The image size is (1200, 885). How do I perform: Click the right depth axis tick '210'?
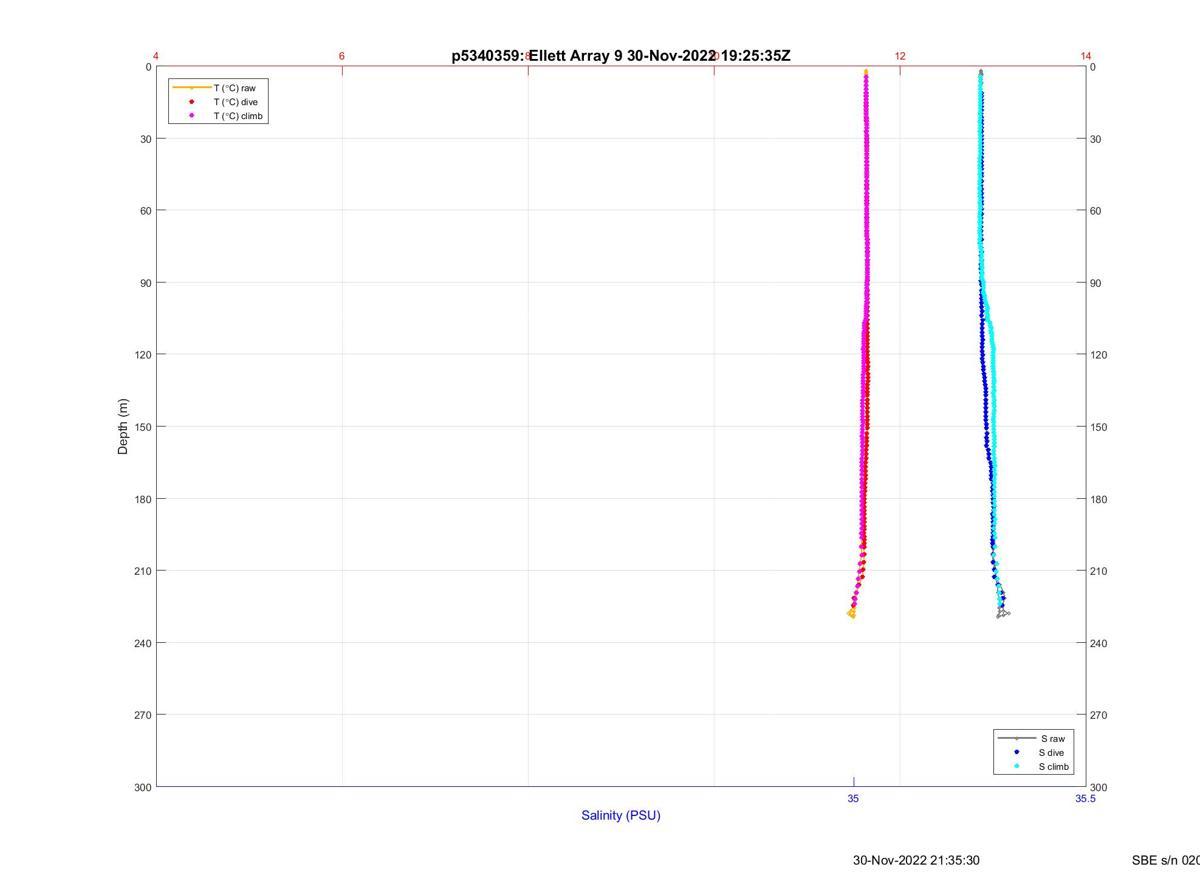1099,571
